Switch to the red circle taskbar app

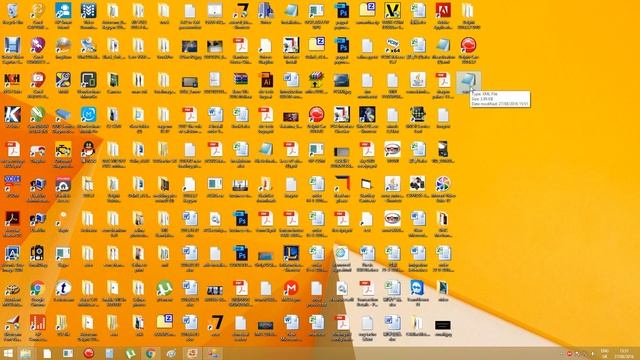tap(89, 353)
